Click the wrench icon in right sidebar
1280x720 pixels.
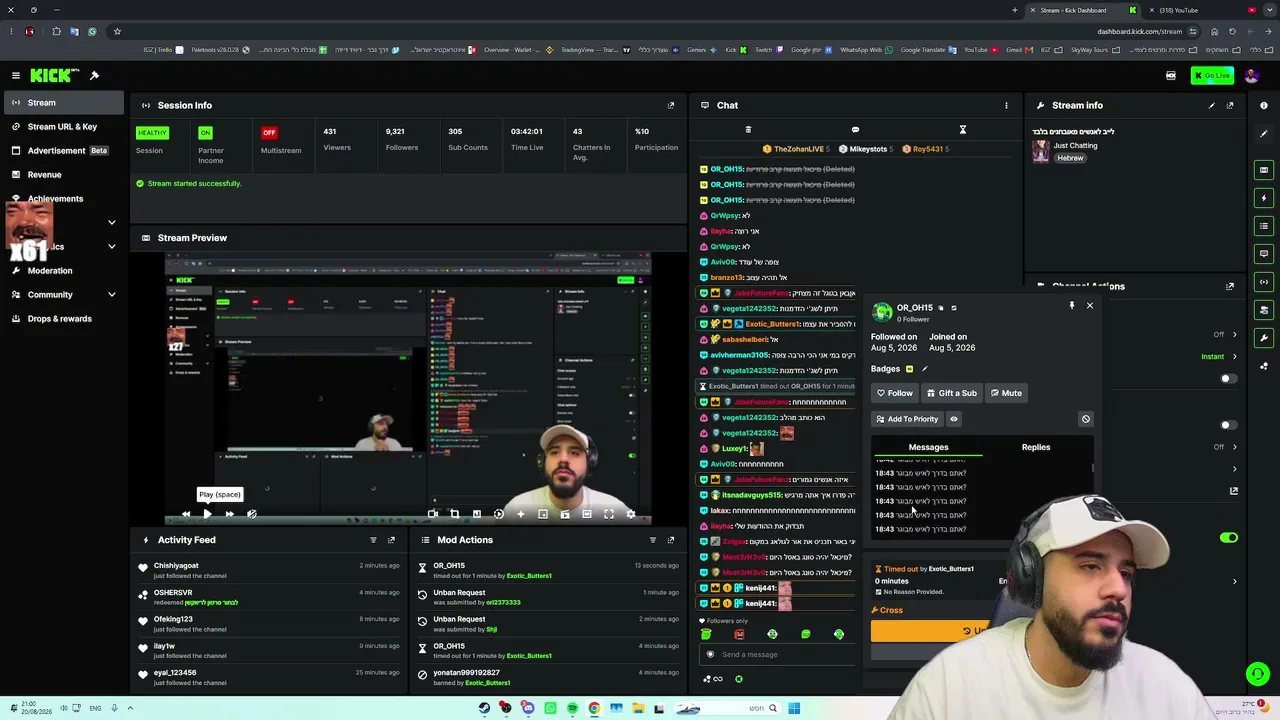point(1264,338)
